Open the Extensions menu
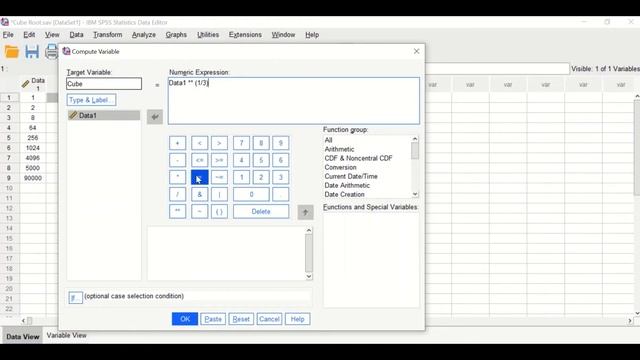This screenshot has height=360, width=640. [245, 35]
